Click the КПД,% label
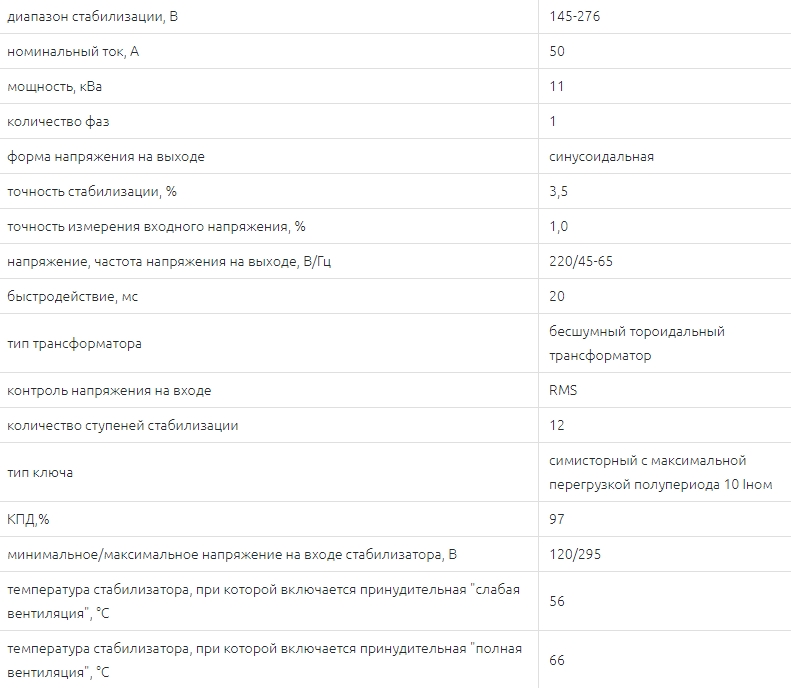 point(28,520)
